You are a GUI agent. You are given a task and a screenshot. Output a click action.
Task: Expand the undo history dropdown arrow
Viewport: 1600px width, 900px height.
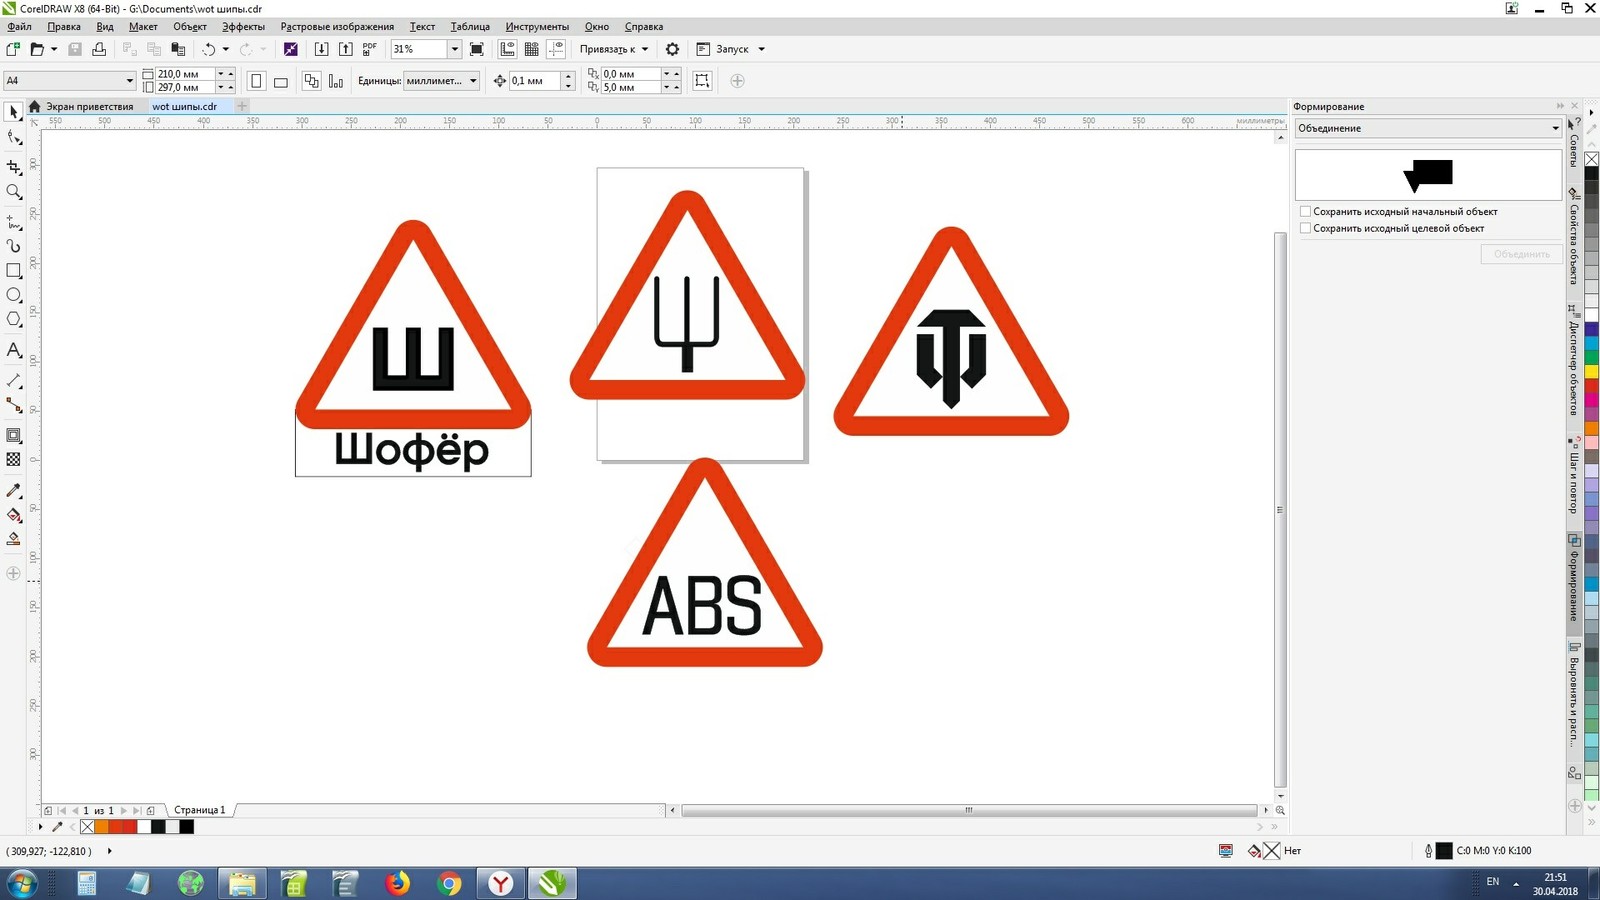click(225, 49)
